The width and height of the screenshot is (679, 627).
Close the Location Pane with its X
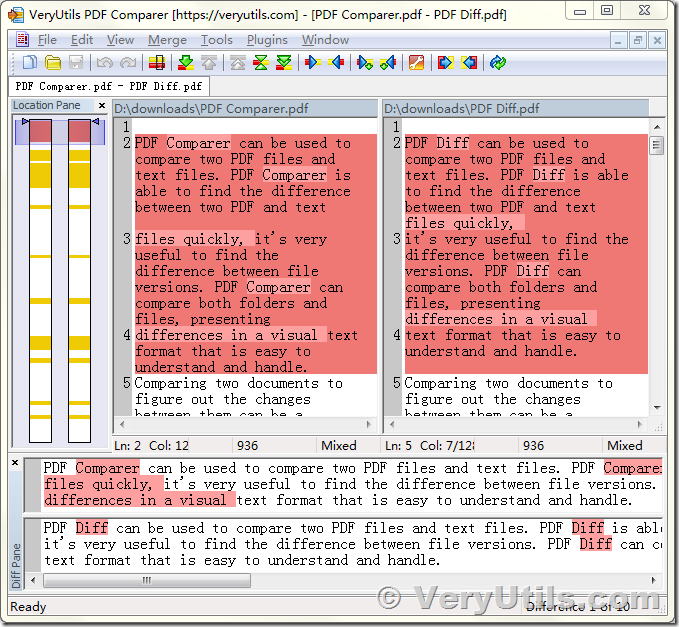click(102, 105)
